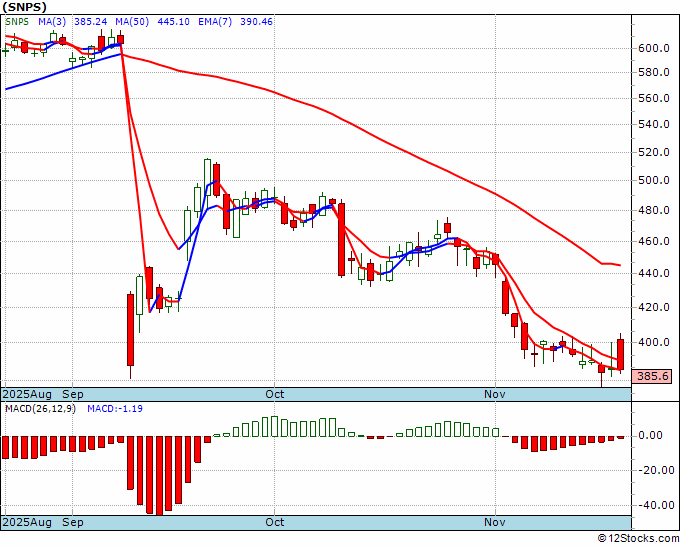680x546 pixels.
Task: Click the 500.0 price axis label
Action: point(654,180)
